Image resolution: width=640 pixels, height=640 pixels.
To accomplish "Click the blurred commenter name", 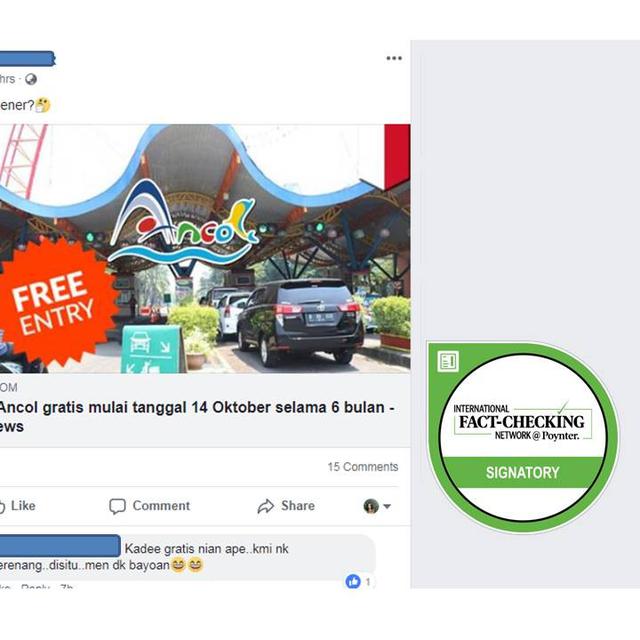I will coord(60,546).
